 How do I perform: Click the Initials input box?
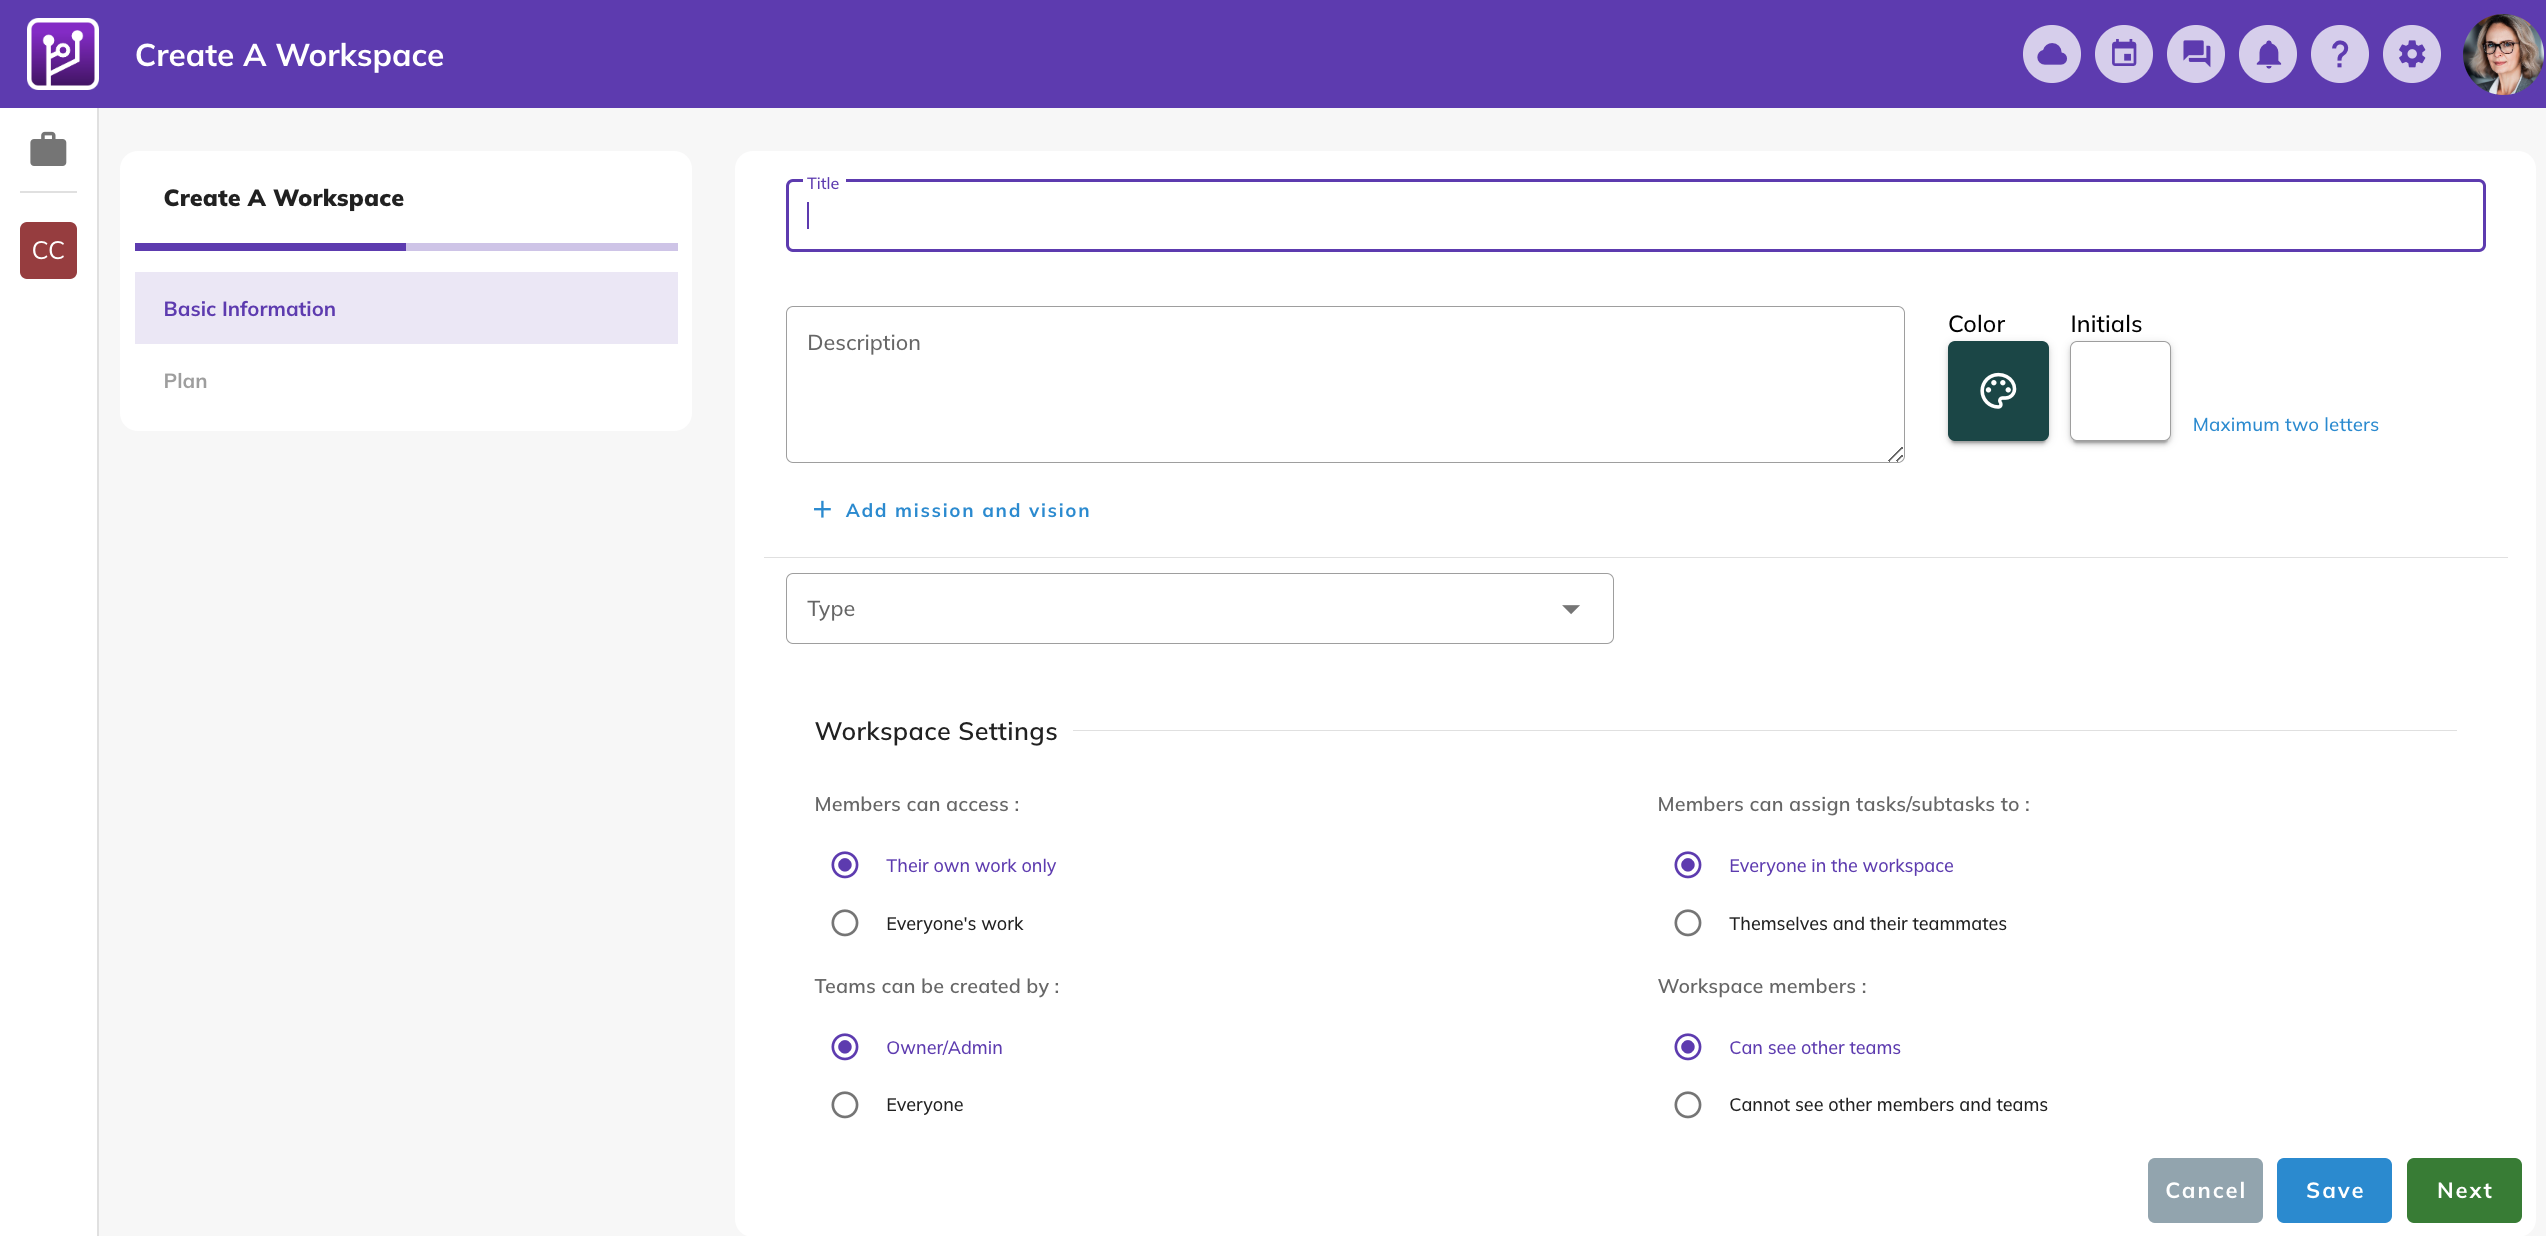pyautogui.click(x=2119, y=391)
